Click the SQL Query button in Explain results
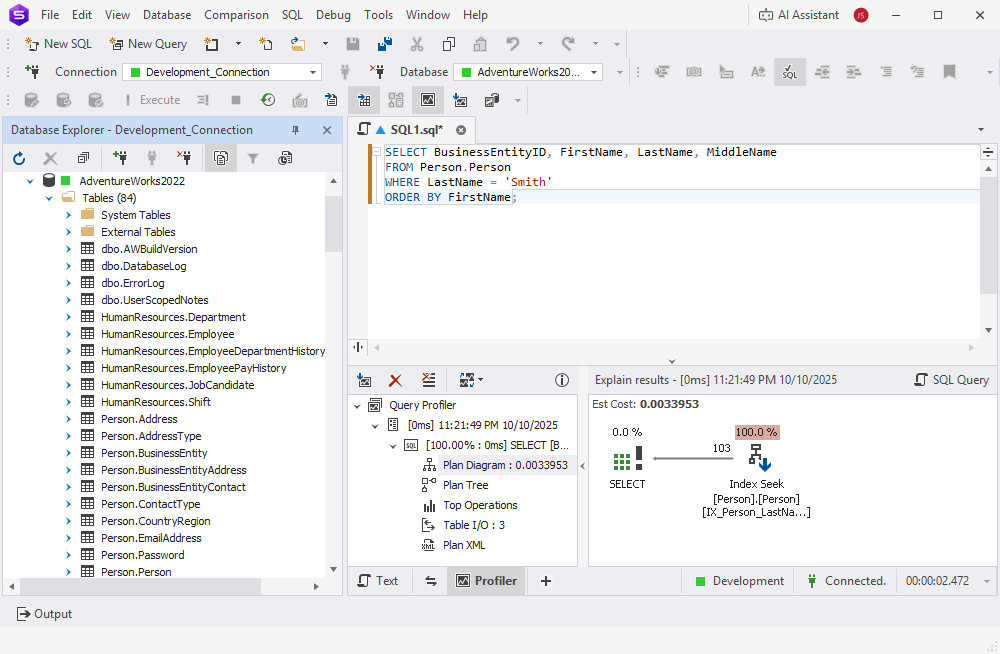This screenshot has width=1000, height=654. [x=951, y=380]
